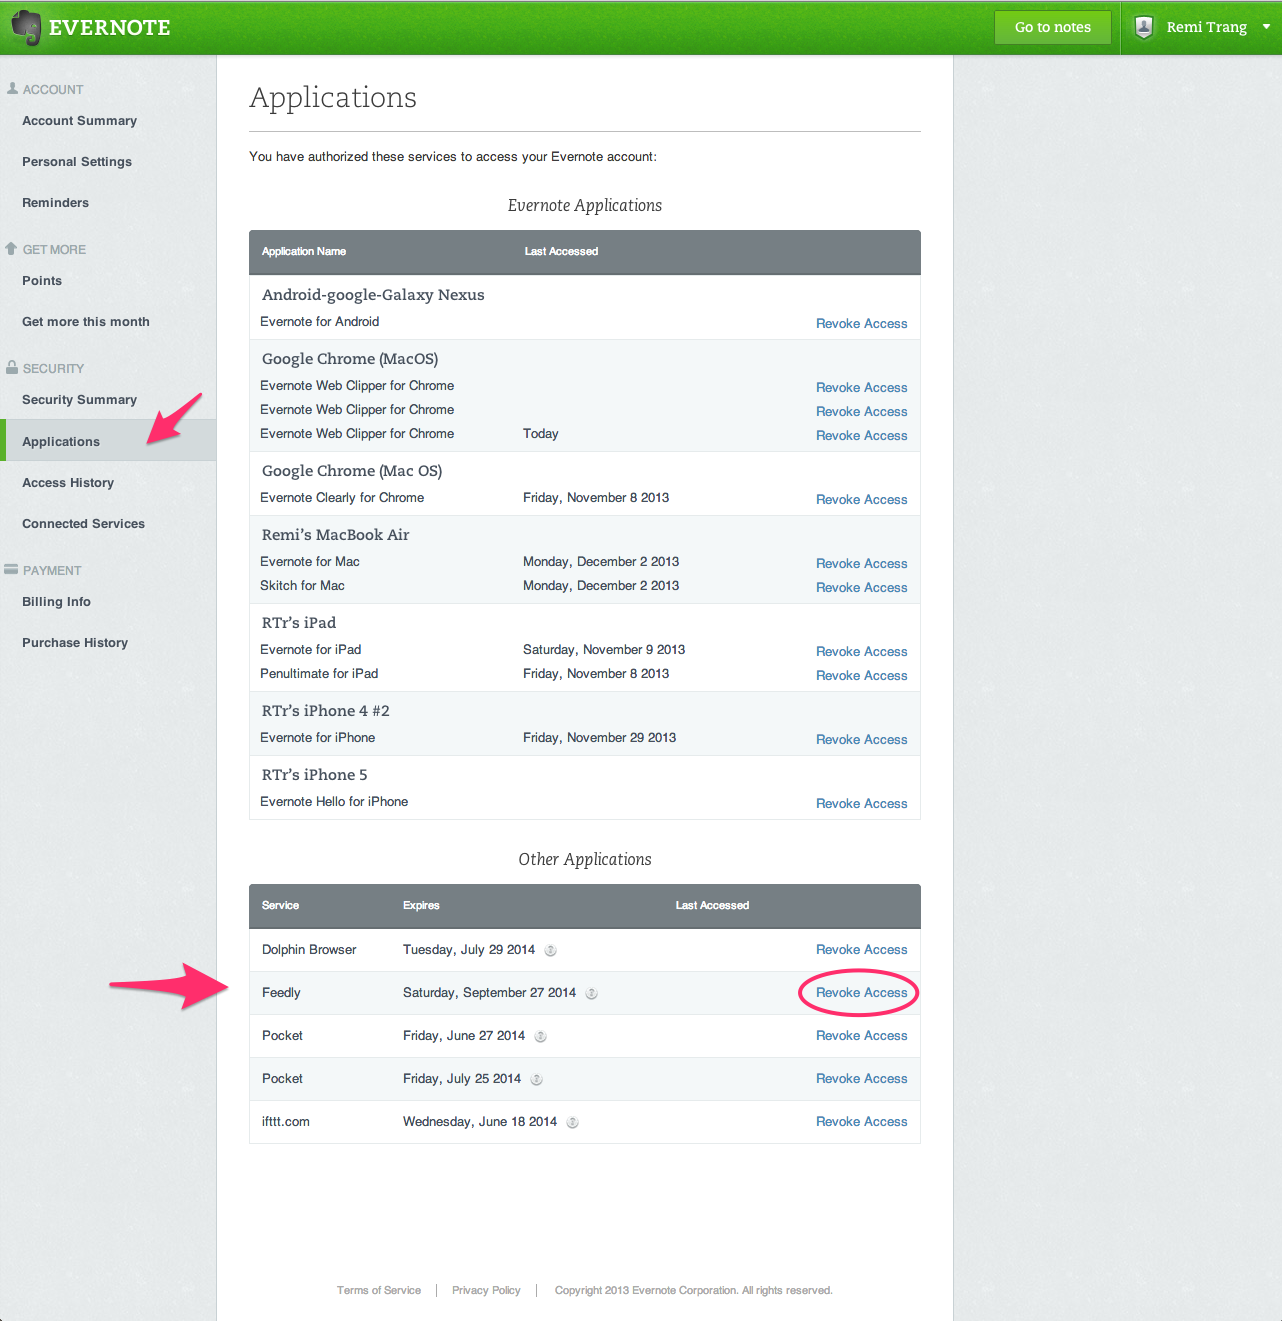Click the Google Chrome (Mac OS) heading
The image size is (1282, 1321).
(x=352, y=471)
